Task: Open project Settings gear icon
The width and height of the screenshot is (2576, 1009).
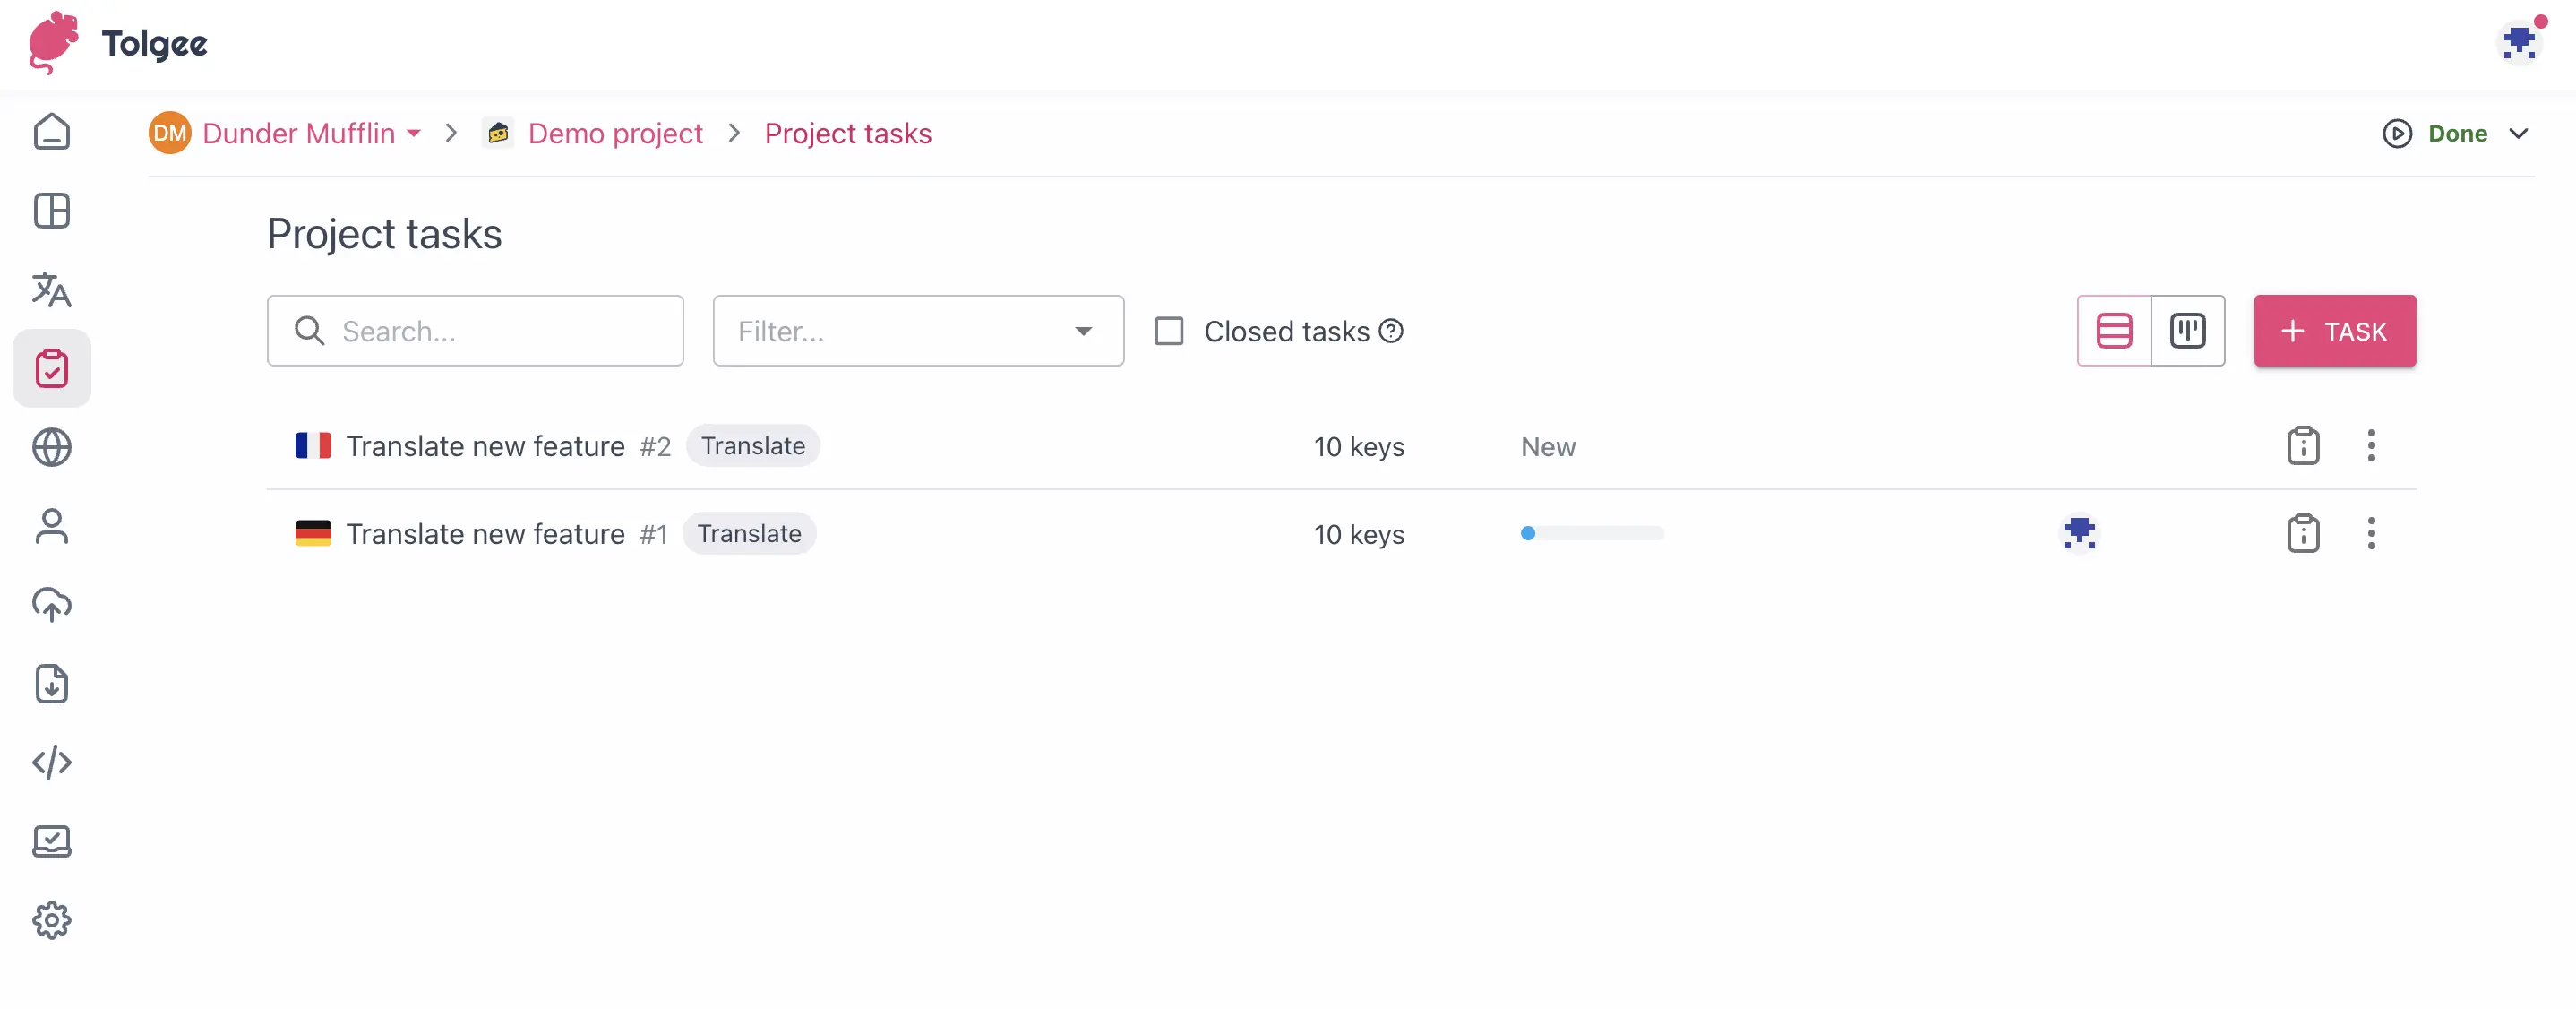Action: click(52, 920)
